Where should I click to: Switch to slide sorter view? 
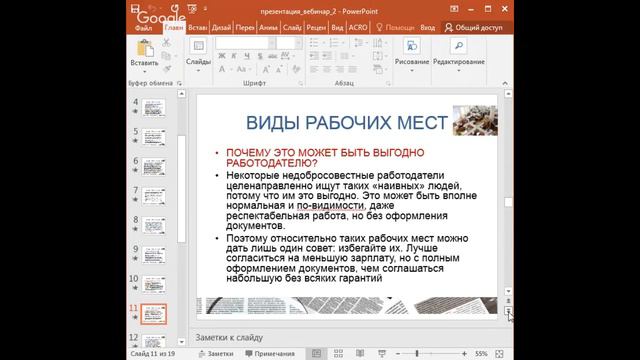pyautogui.click(x=338, y=353)
